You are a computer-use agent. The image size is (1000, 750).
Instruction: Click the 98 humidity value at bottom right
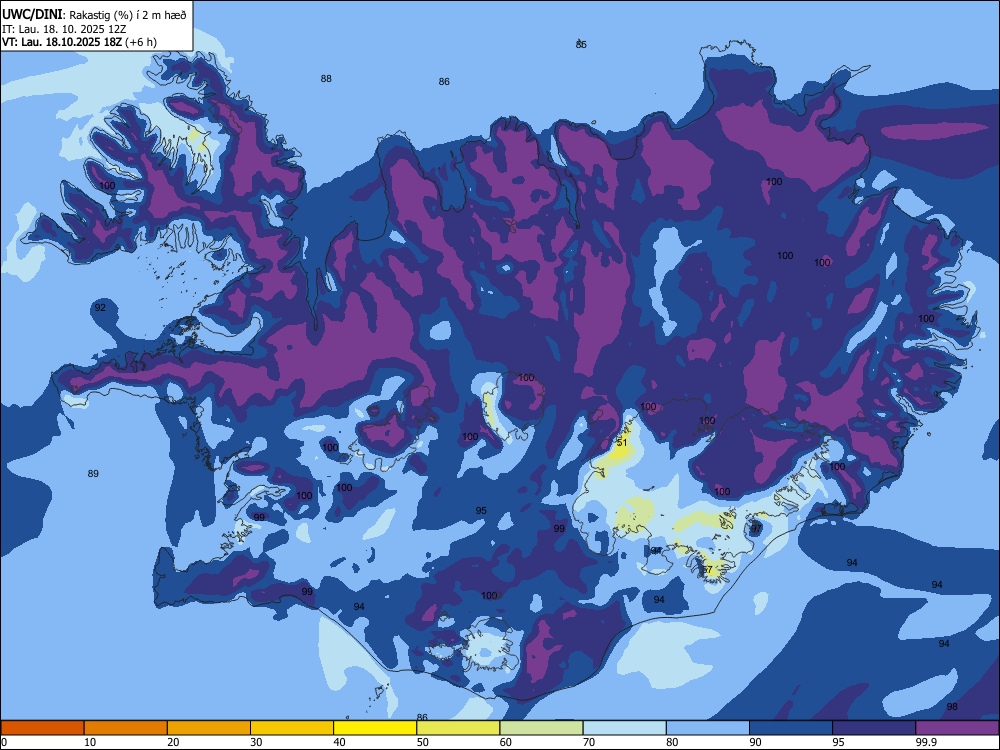(x=952, y=706)
